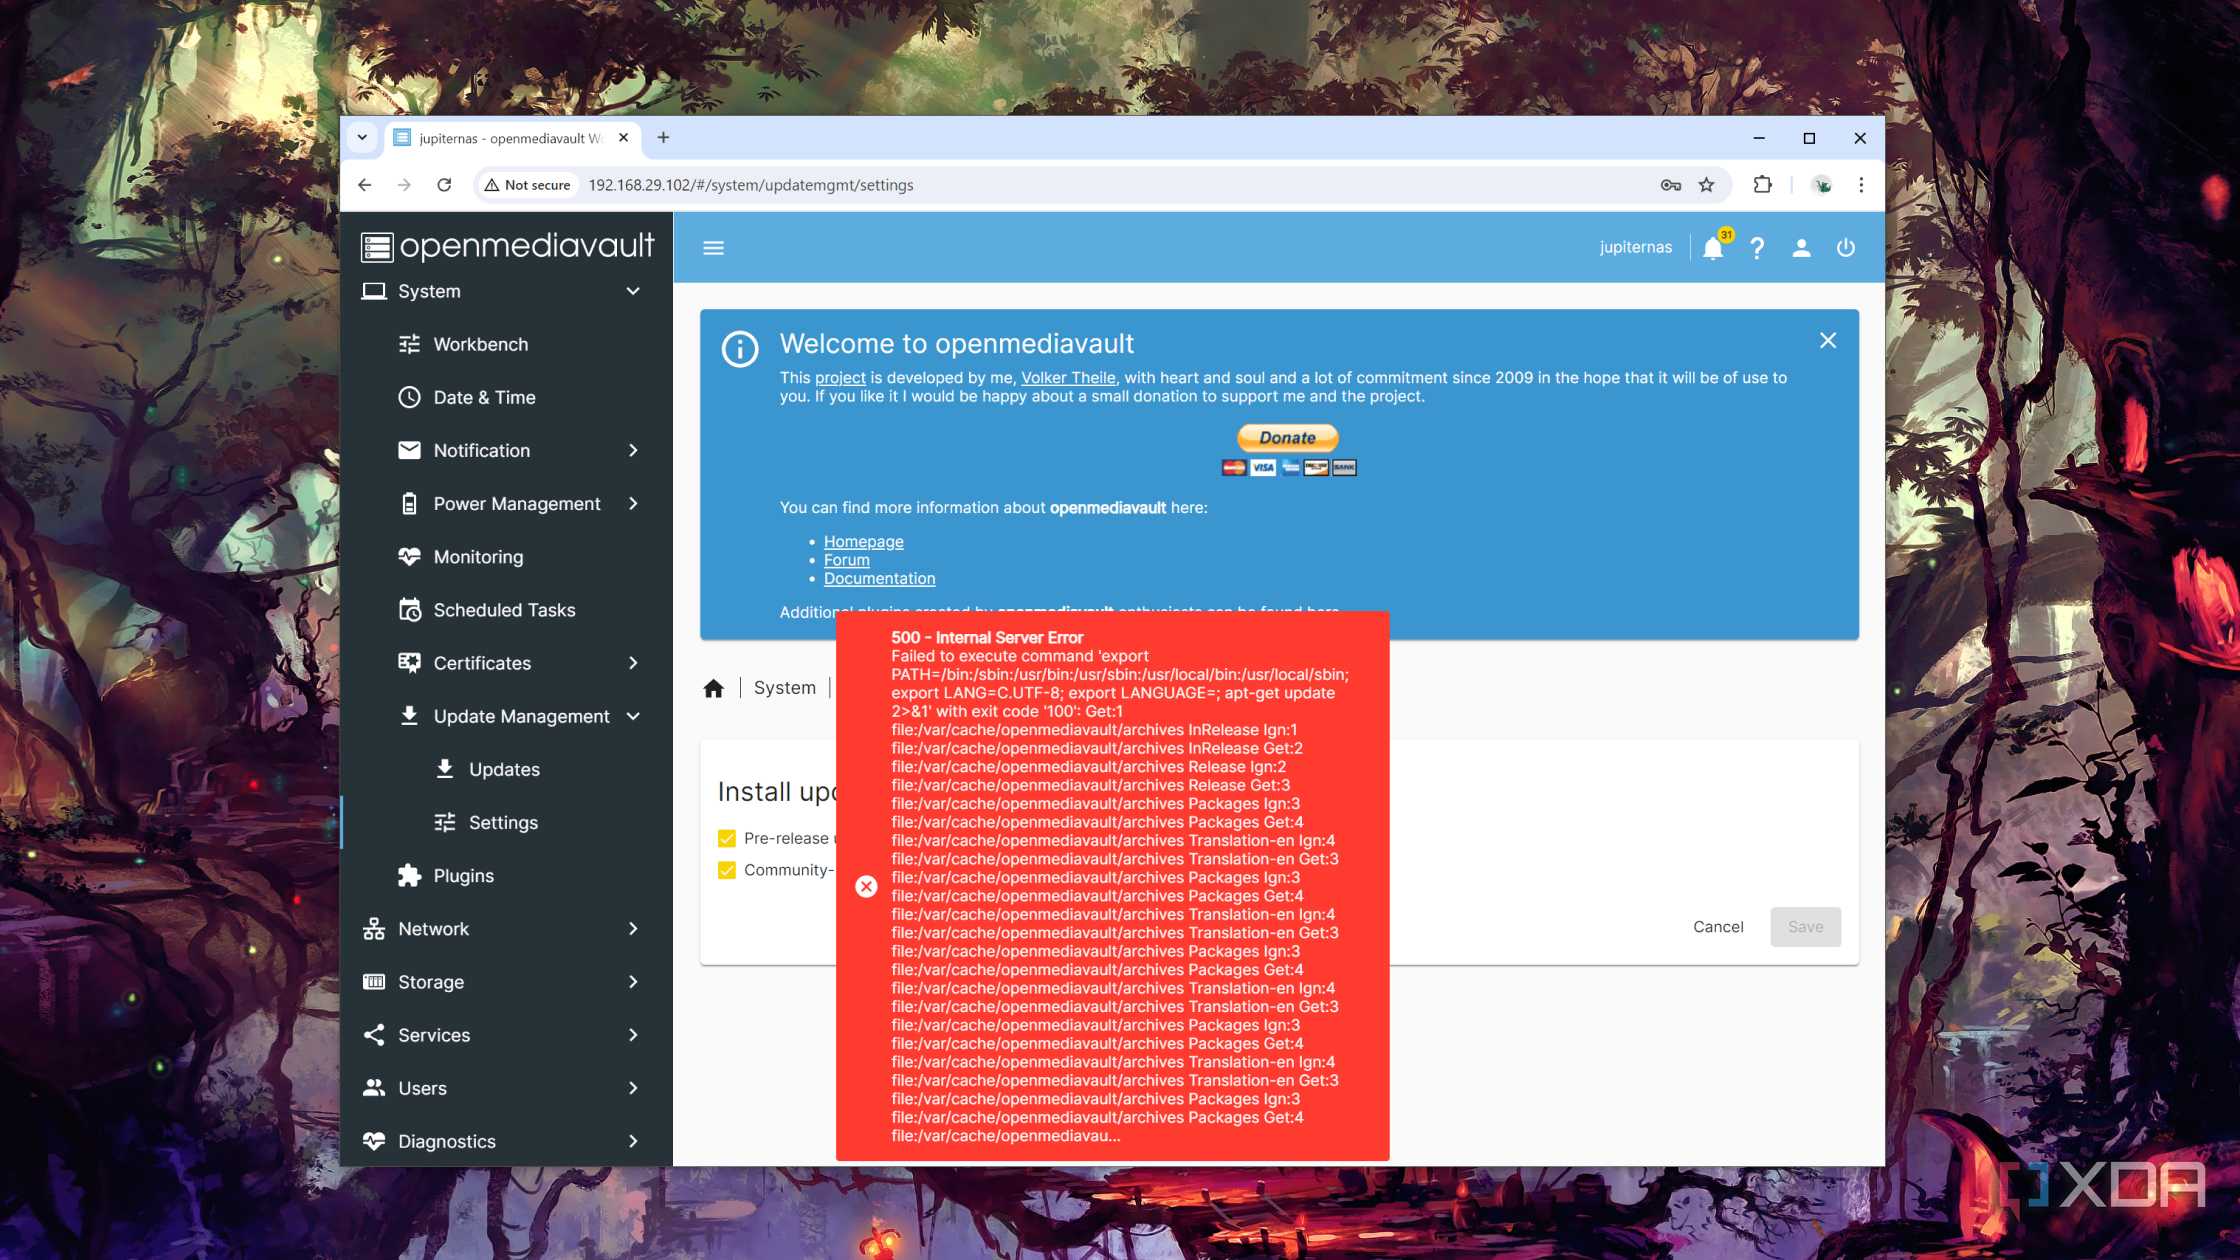Open Chrome three-dot menu
This screenshot has height=1260, width=2240.
1861,185
